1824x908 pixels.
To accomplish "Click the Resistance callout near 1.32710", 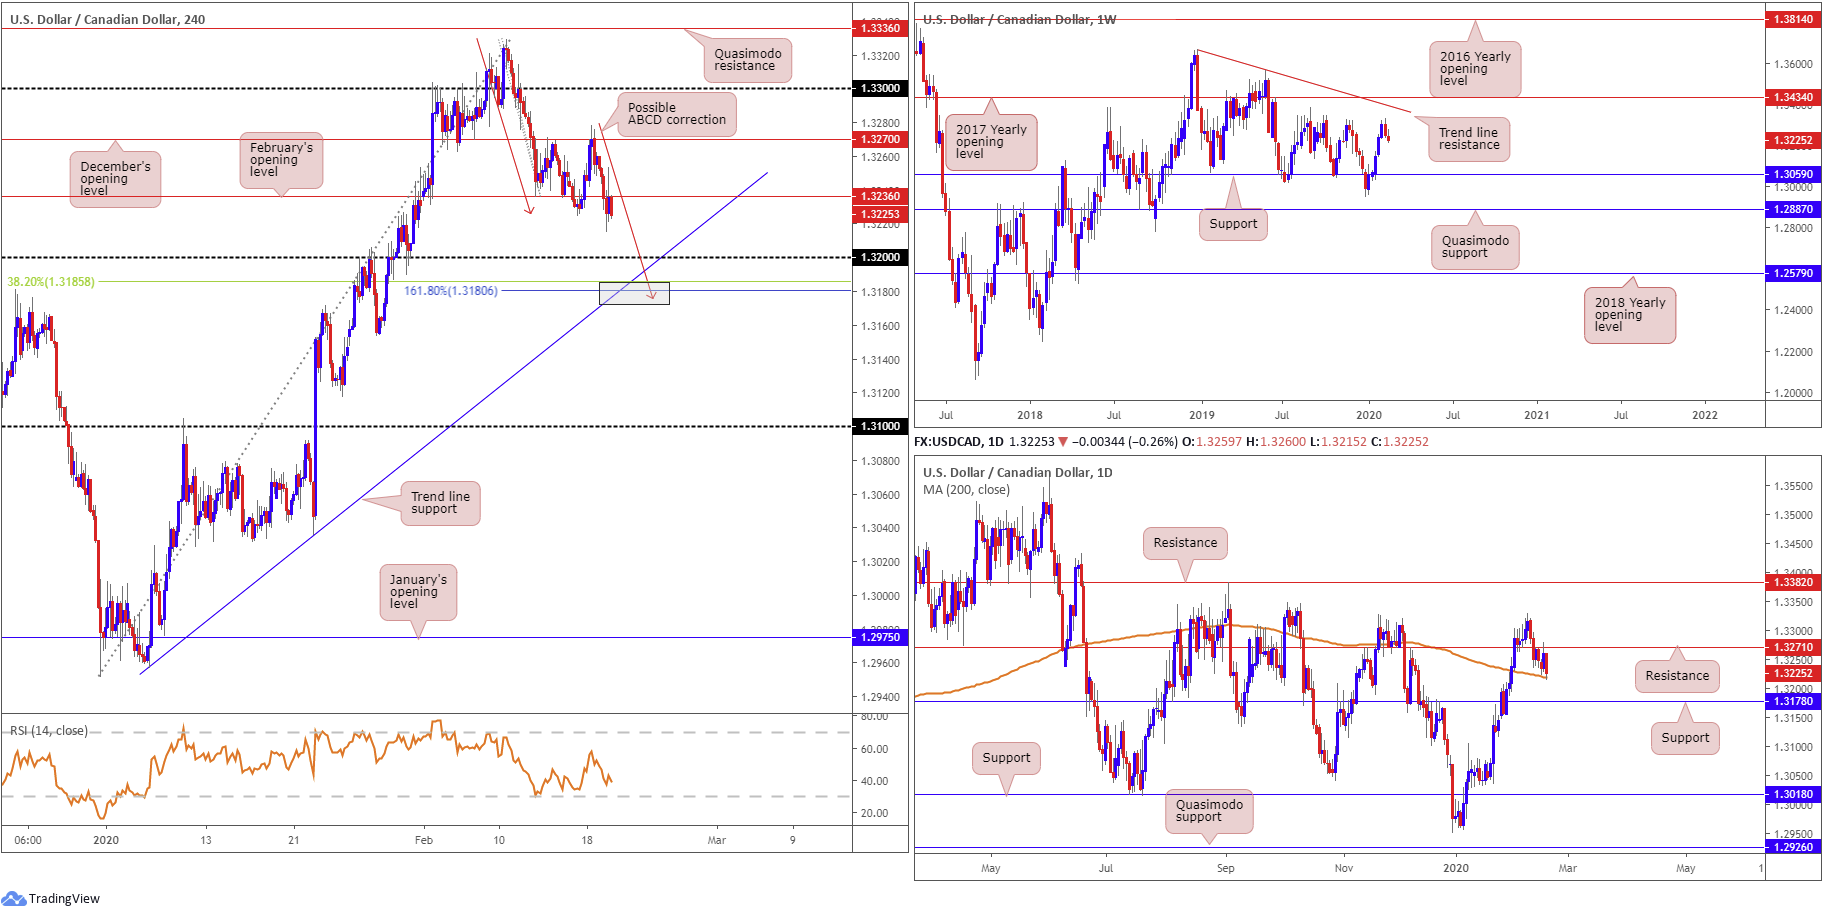I will pos(1677,676).
